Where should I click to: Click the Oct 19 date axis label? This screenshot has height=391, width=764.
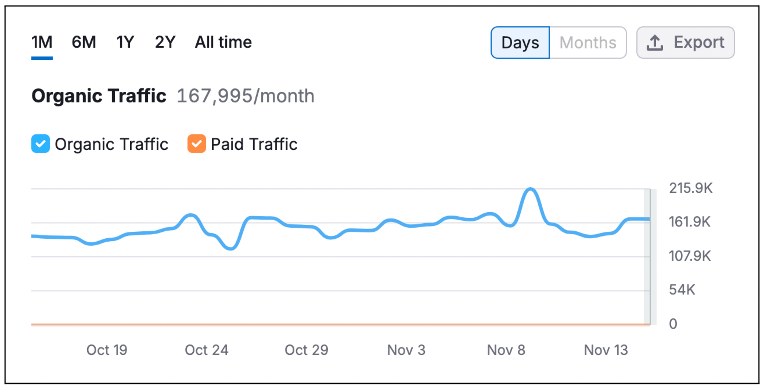(107, 350)
